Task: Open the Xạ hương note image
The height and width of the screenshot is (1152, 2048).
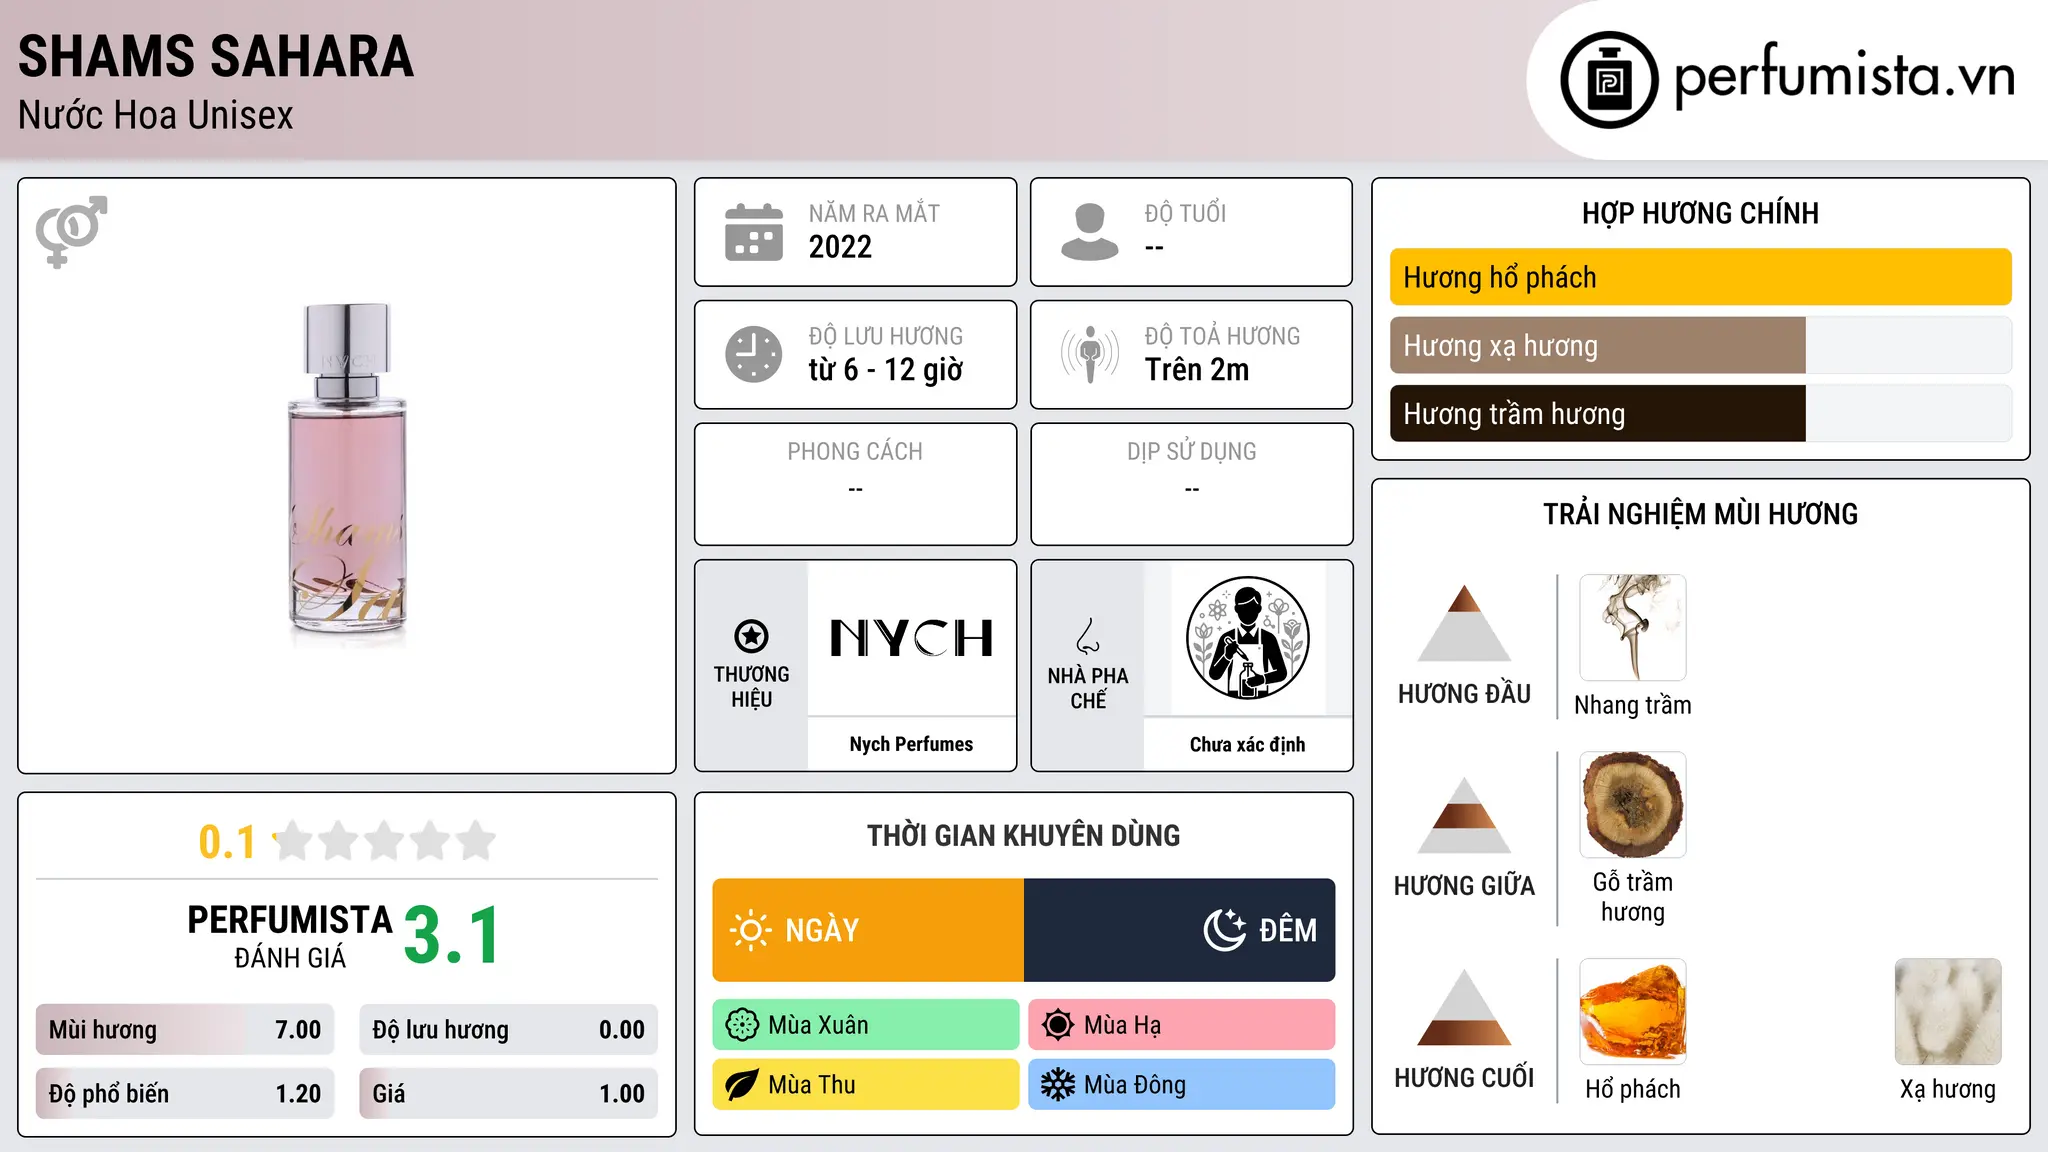Action: point(1948,1012)
